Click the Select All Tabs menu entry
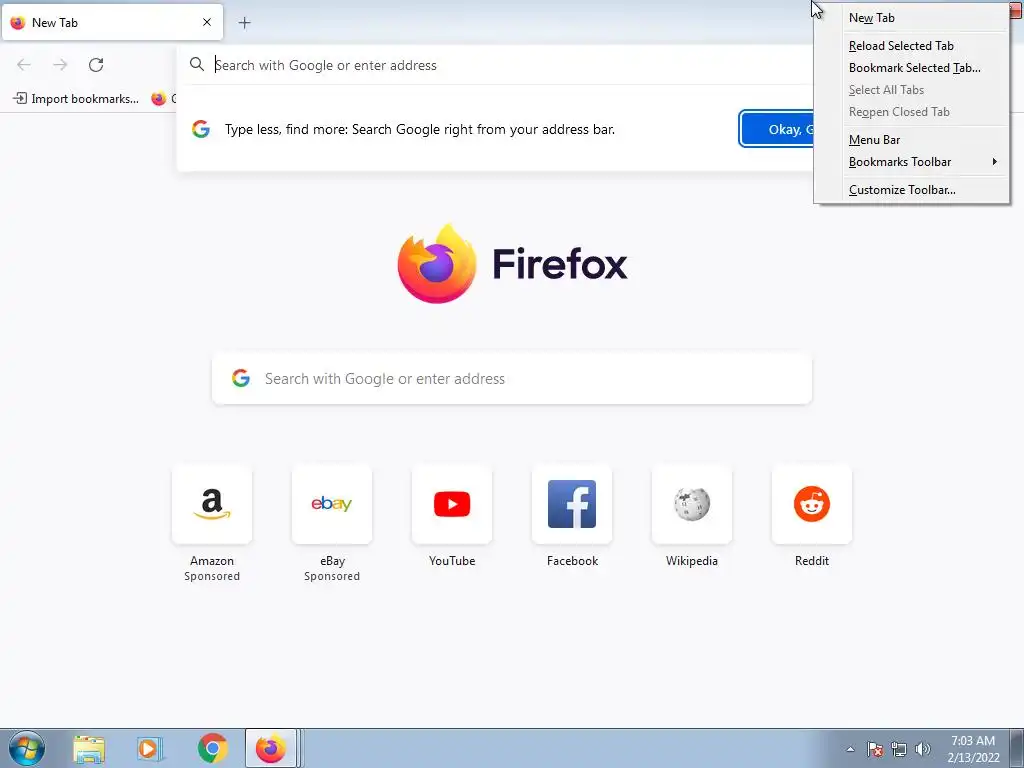This screenshot has width=1024, height=768. [912, 90]
